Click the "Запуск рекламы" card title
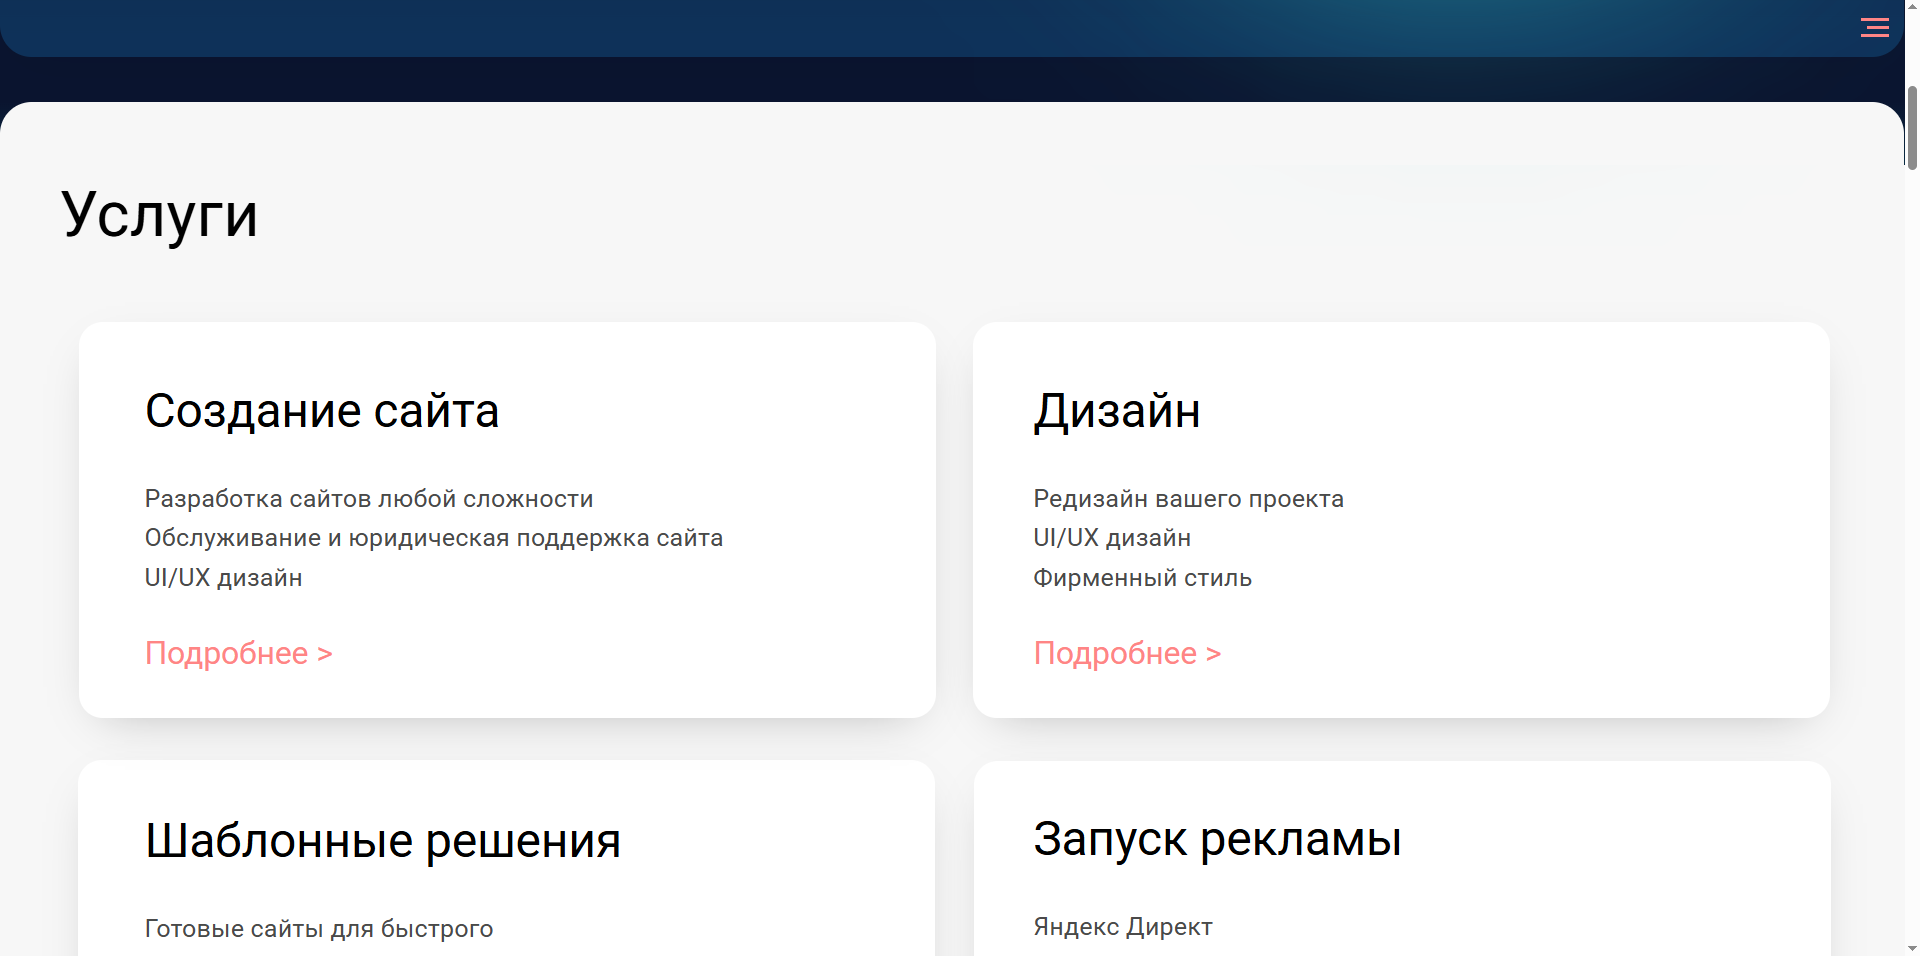 1217,839
